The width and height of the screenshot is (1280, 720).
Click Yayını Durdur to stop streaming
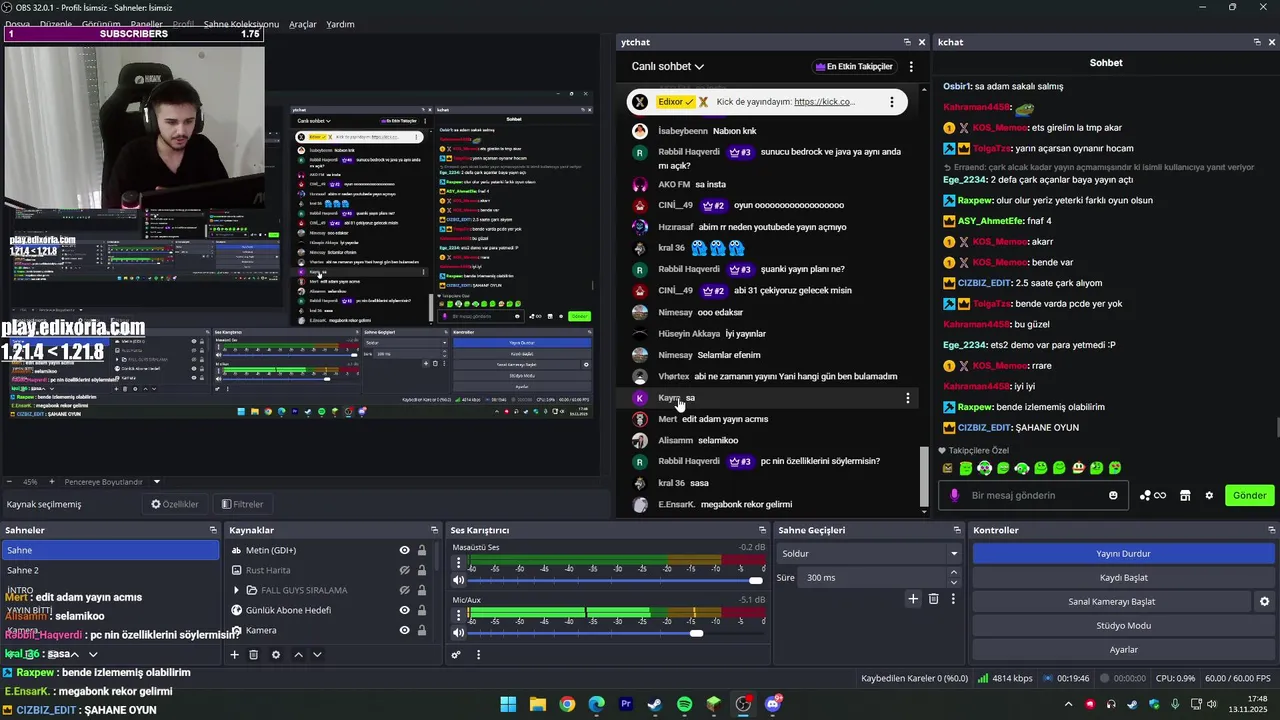1123,553
